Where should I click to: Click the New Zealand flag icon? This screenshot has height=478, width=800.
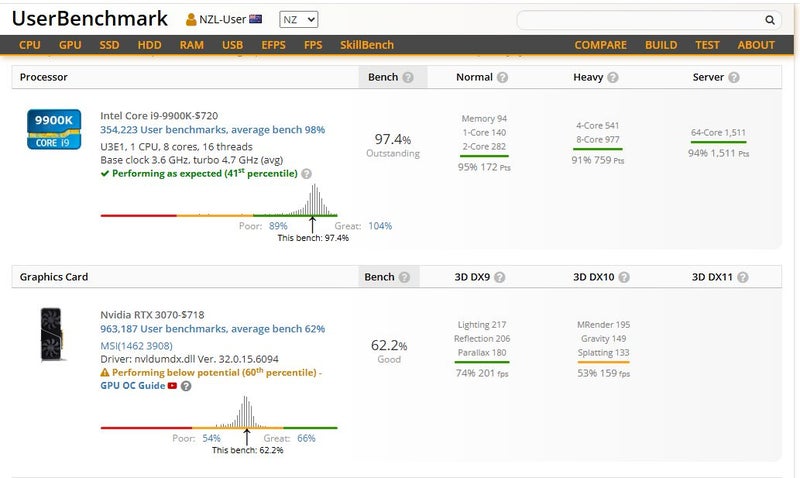[x=256, y=19]
